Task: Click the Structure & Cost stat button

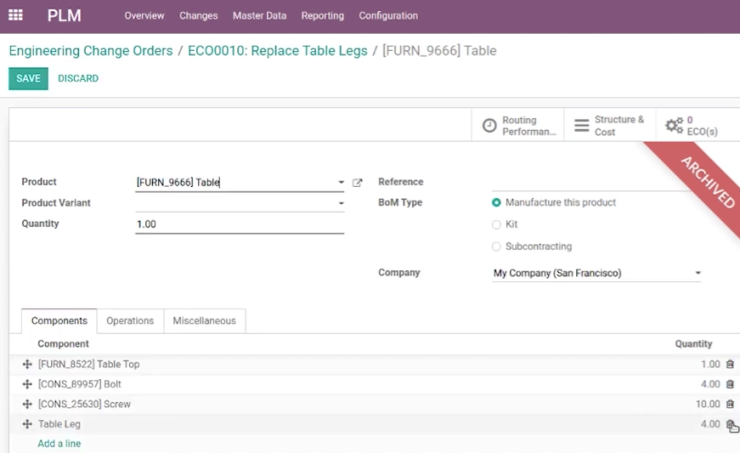Action: coord(610,126)
